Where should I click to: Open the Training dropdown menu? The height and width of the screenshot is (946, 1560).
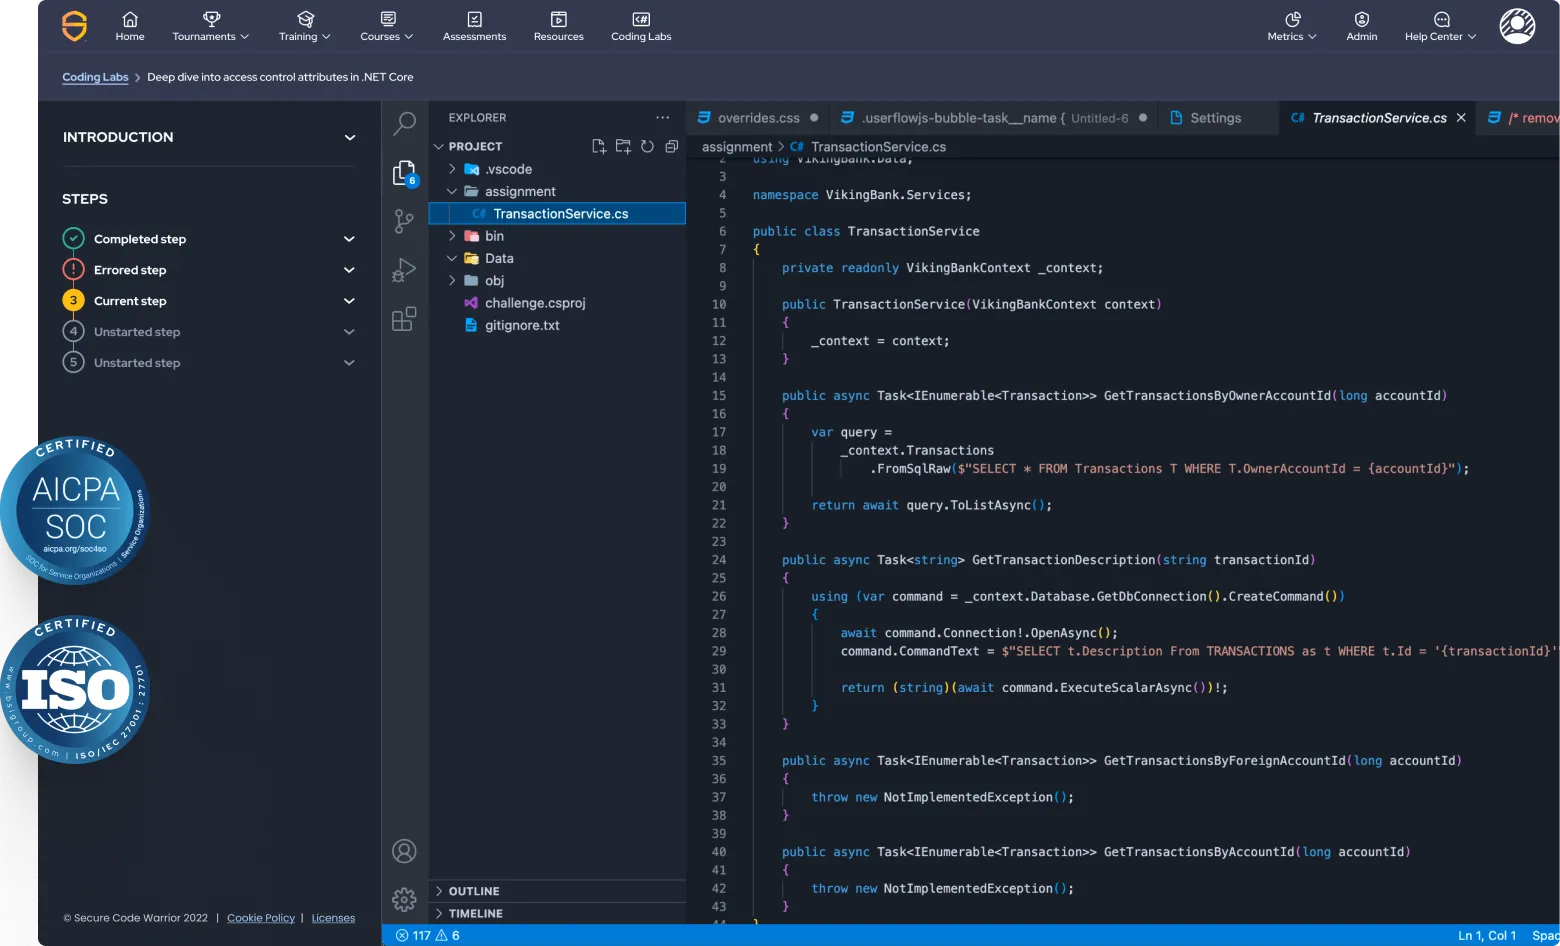(305, 27)
